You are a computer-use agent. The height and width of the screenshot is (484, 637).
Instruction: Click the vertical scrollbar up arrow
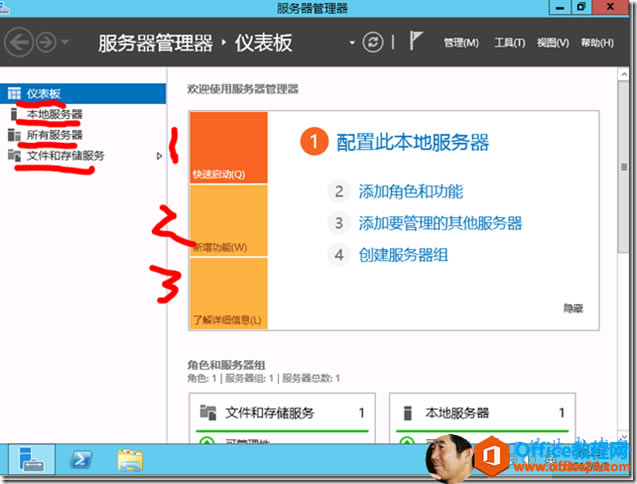coord(624,75)
